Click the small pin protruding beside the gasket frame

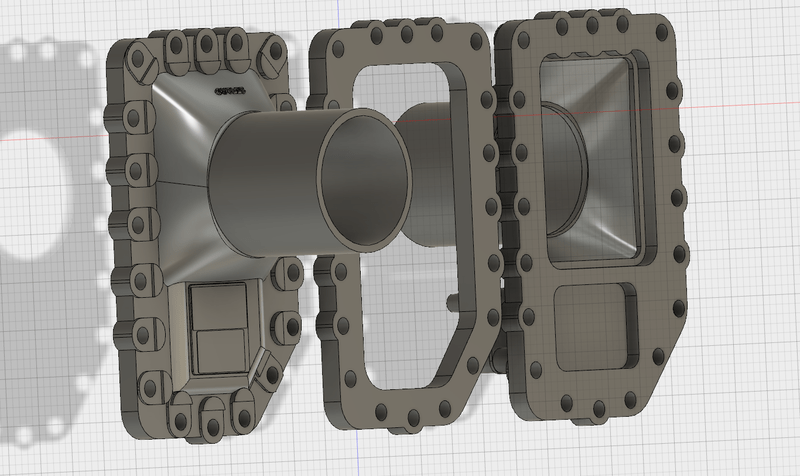(x=451, y=299)
